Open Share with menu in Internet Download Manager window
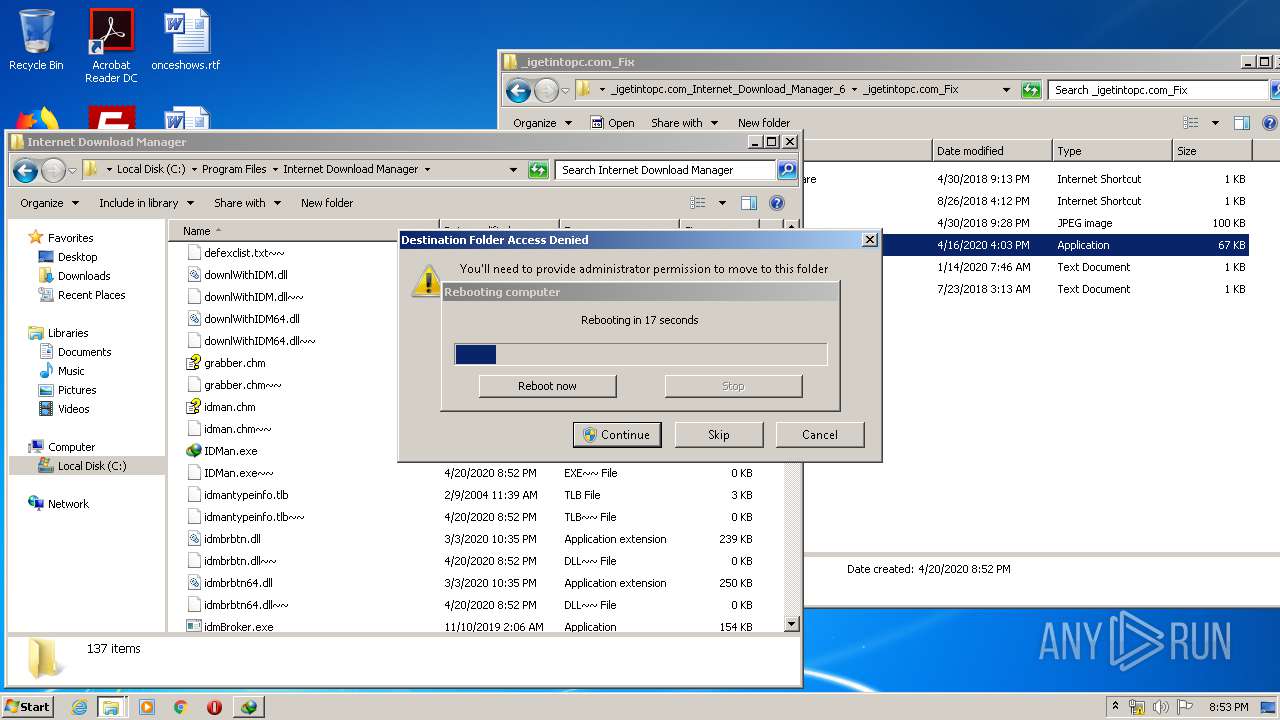The image size is (1280, 720). [246, 203]
